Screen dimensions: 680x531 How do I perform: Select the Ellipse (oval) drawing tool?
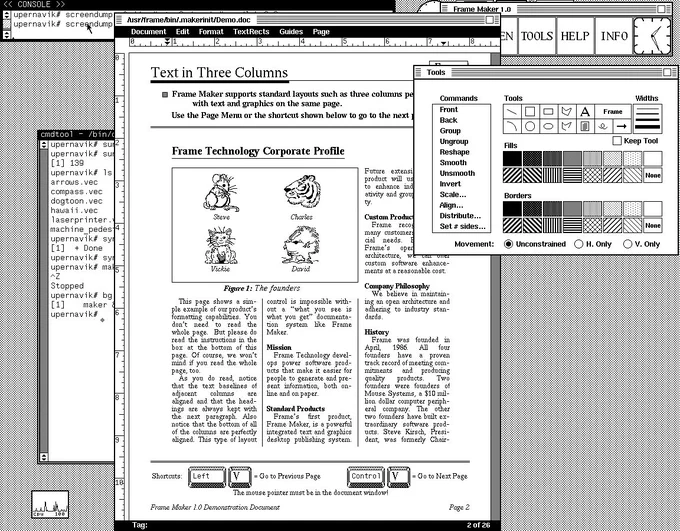[x=548, y=126]
